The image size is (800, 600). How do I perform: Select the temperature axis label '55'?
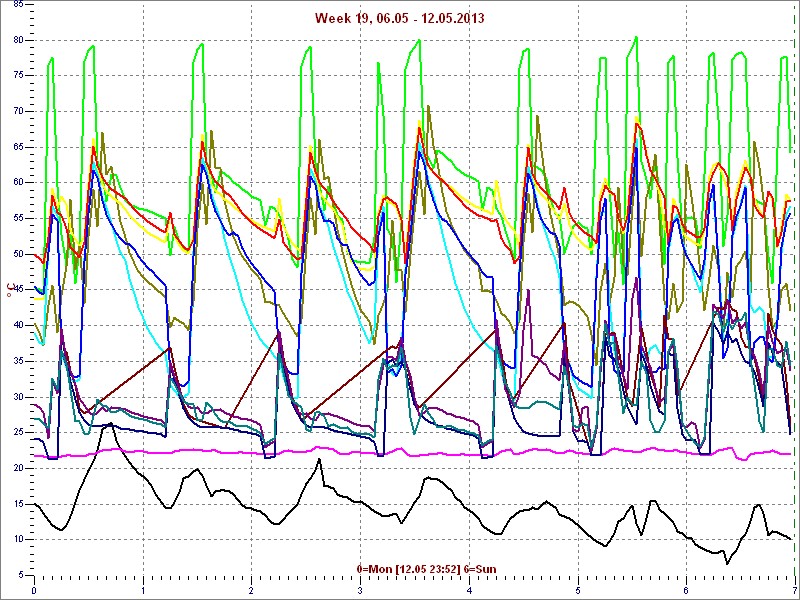(18, 218)
